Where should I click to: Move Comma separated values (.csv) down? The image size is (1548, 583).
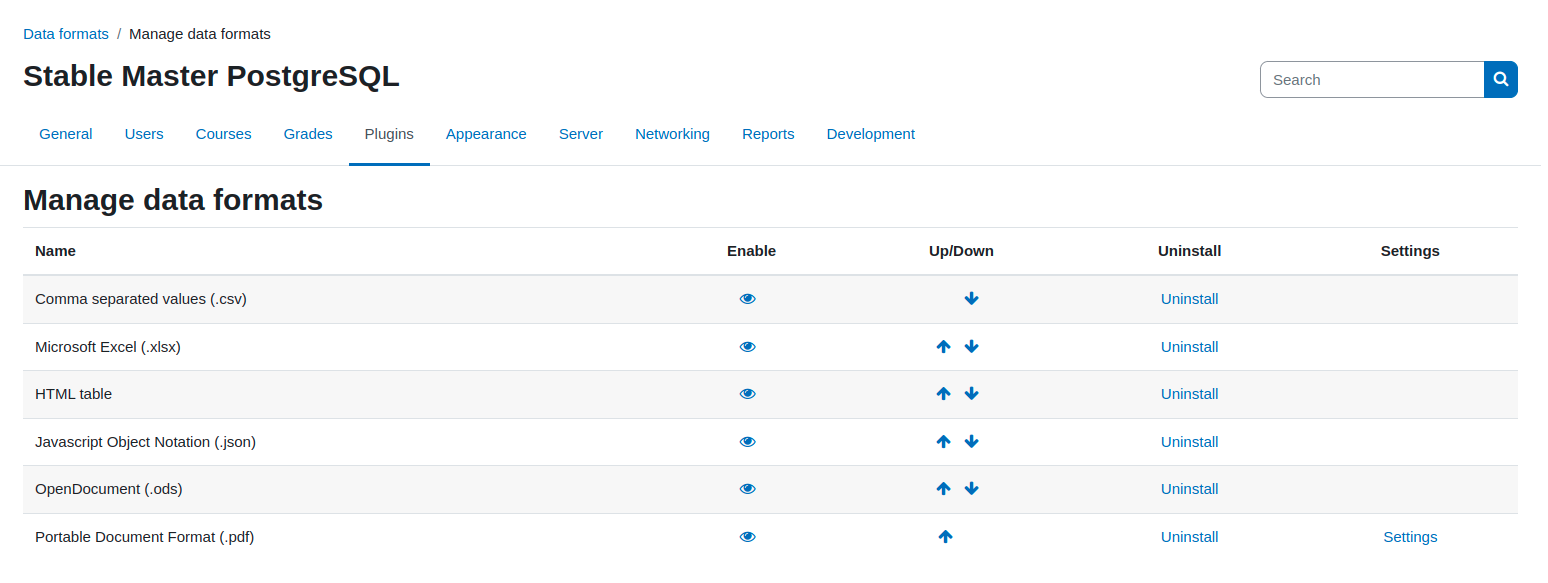click(972, 299)
